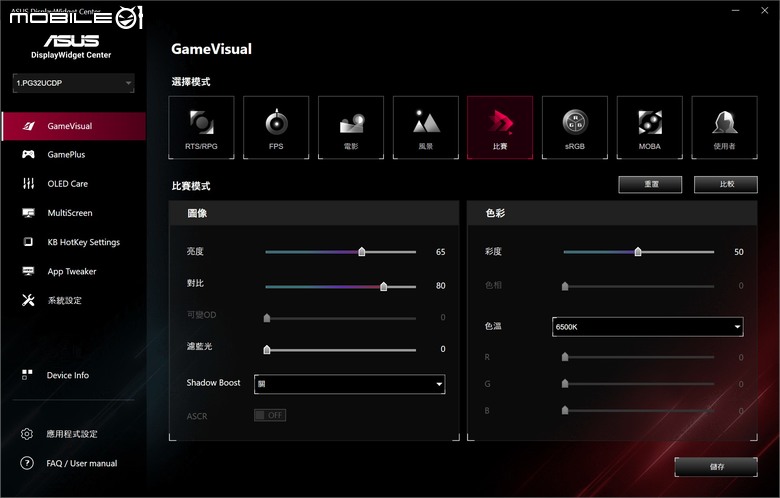780x498 pixels.
Task: Select the 比賽 (Racing) mode icon
Action: coord(500,128)
